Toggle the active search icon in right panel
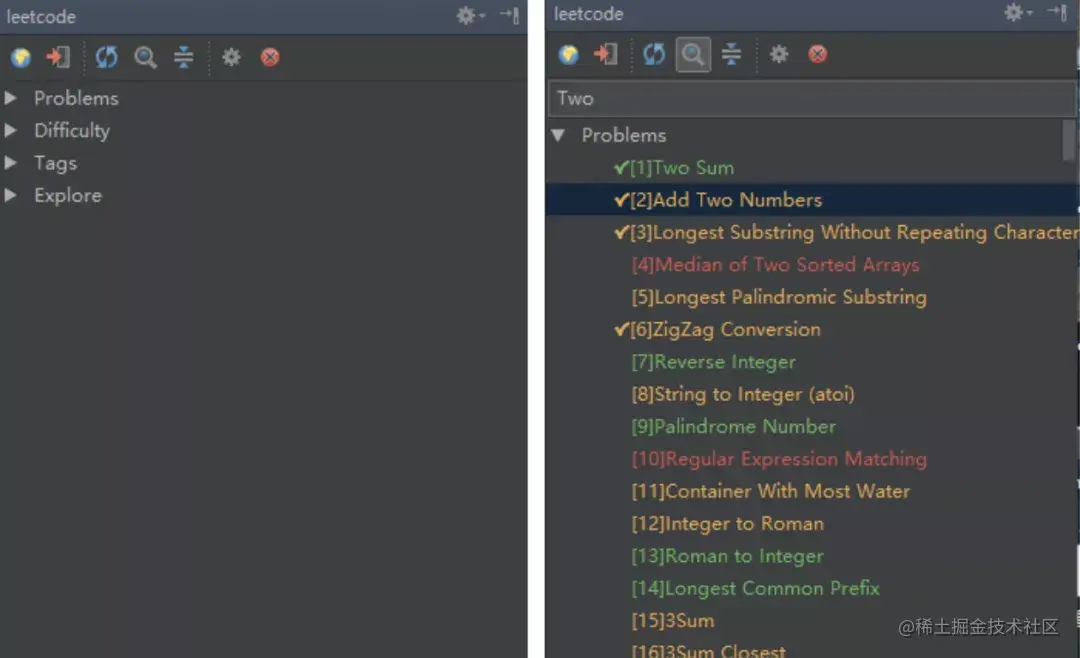Screen dimensions: 1080x658 [x=693, y=55]
